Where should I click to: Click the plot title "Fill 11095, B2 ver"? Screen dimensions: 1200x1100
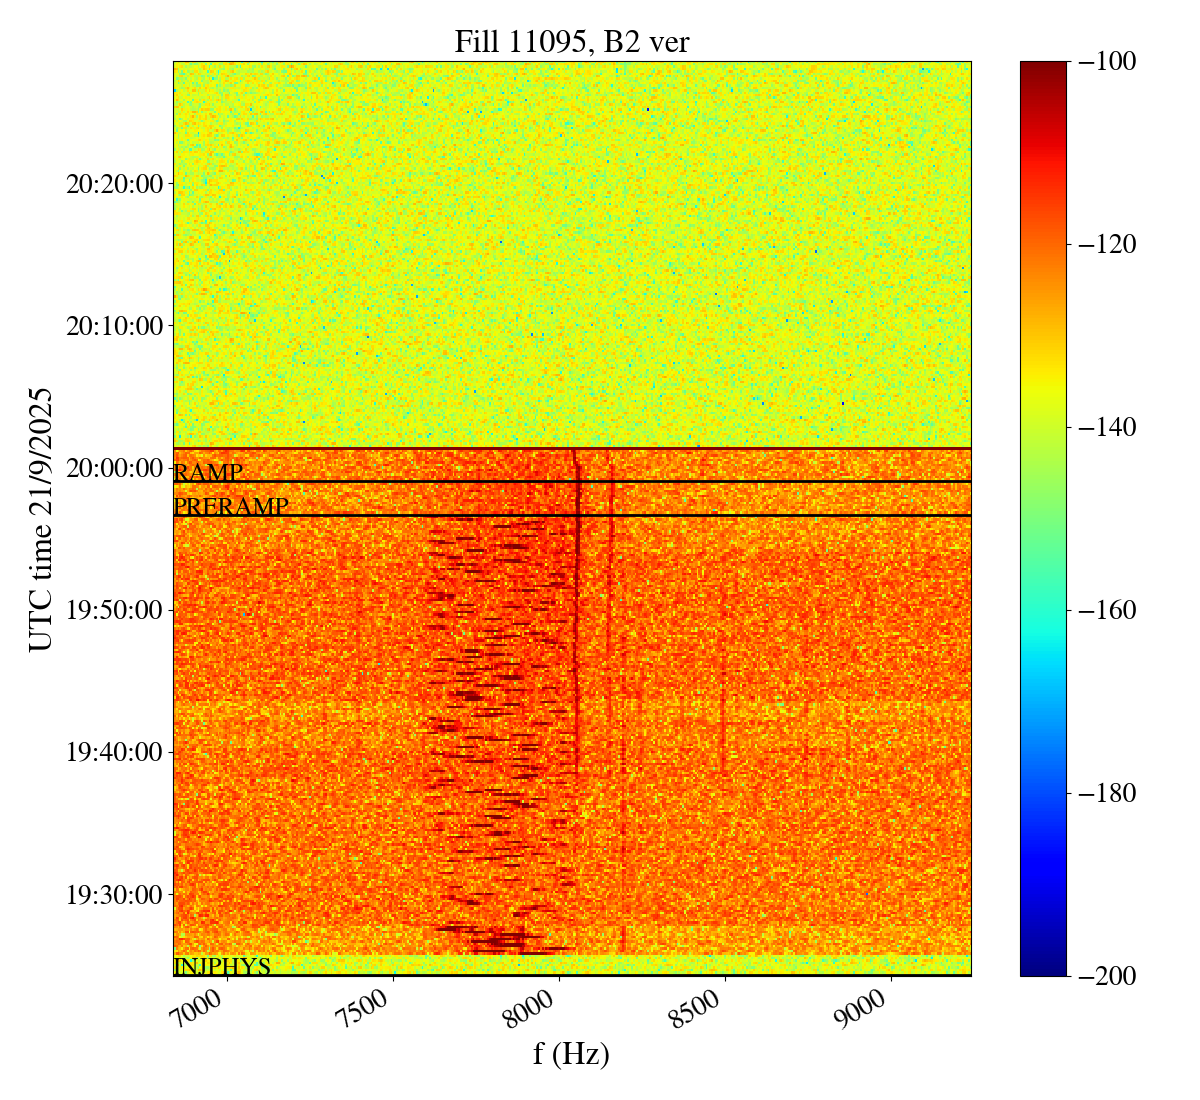tap(571, 42)
